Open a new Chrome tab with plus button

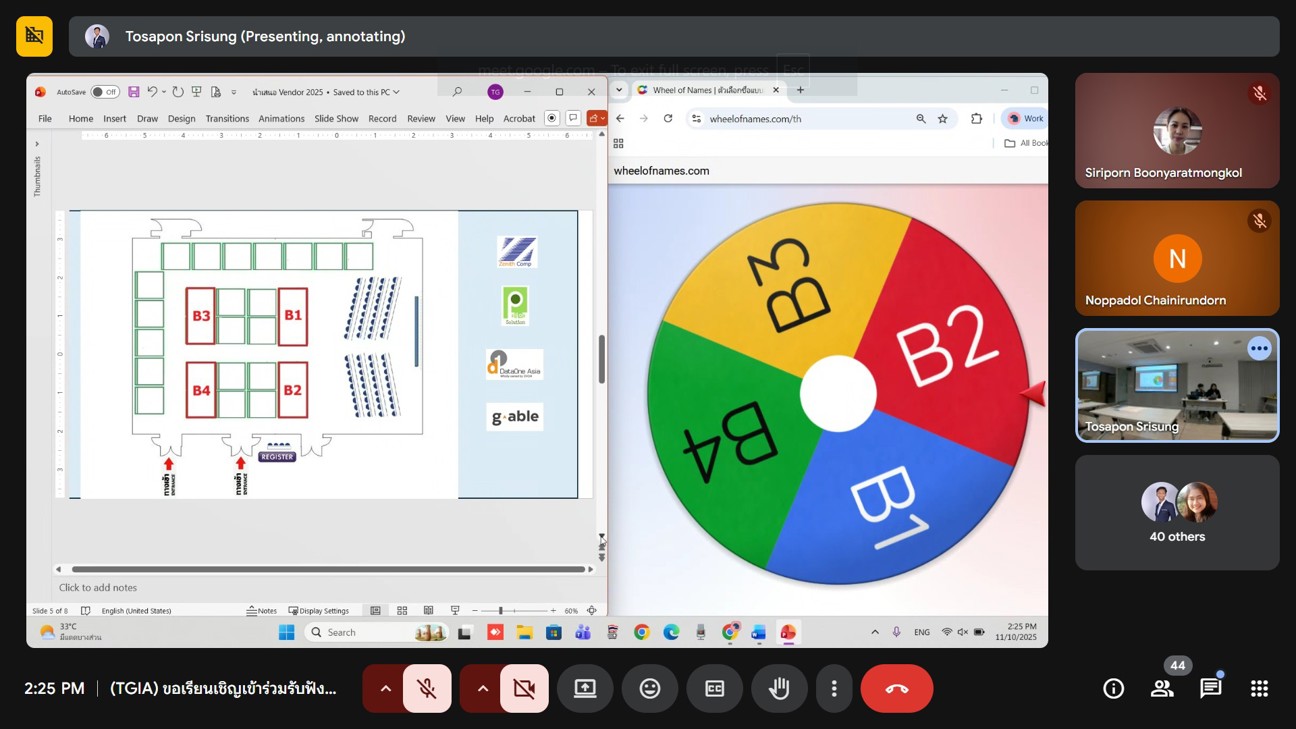[800, 90]
